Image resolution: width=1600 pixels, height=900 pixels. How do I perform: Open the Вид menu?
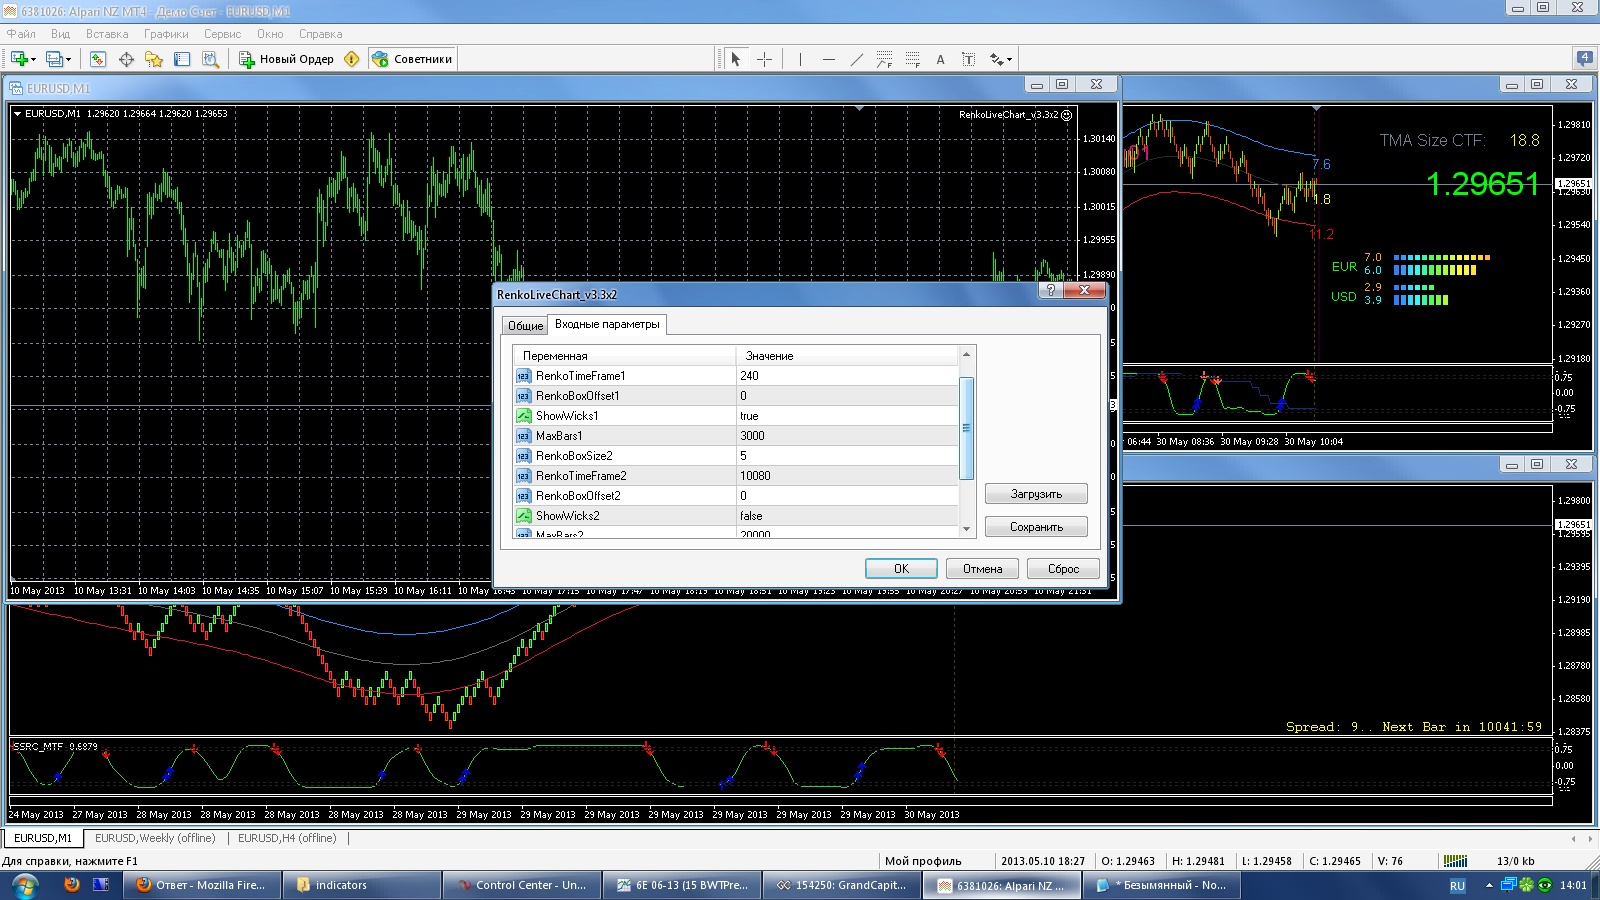60,34
